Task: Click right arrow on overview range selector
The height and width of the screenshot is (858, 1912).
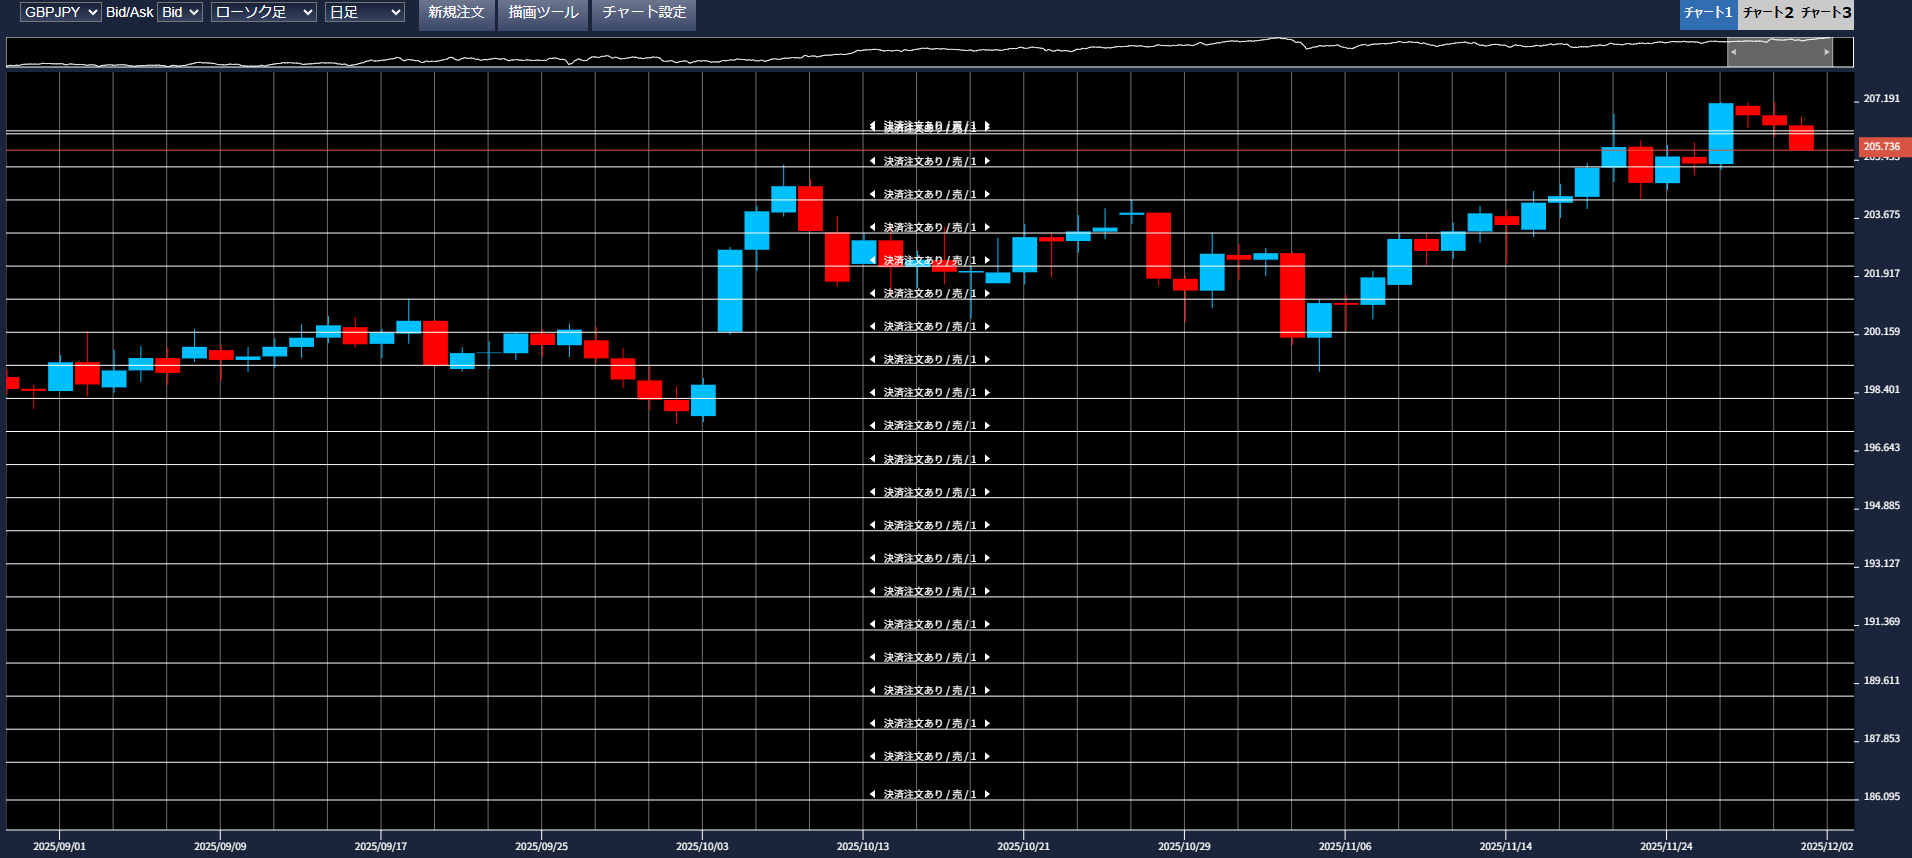Action: 1826,52
